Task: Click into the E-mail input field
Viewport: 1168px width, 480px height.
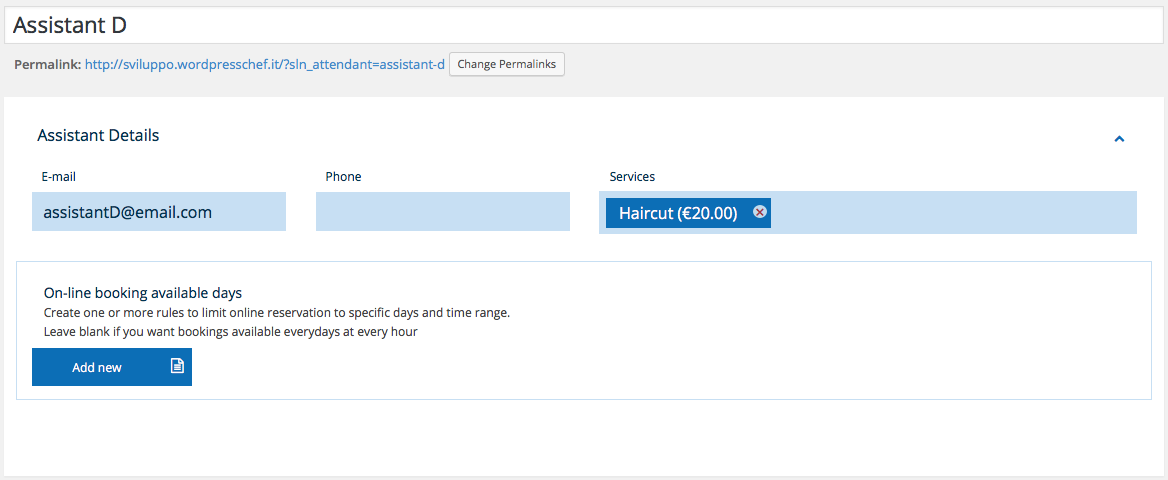Action: [x=158, y=212]
